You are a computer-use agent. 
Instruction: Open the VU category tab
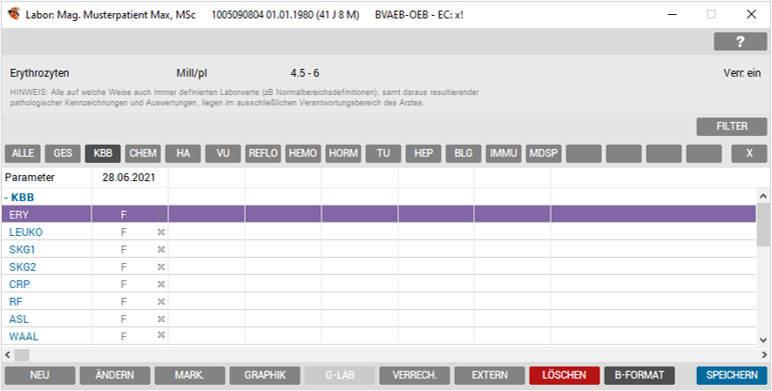pos(223,154)
